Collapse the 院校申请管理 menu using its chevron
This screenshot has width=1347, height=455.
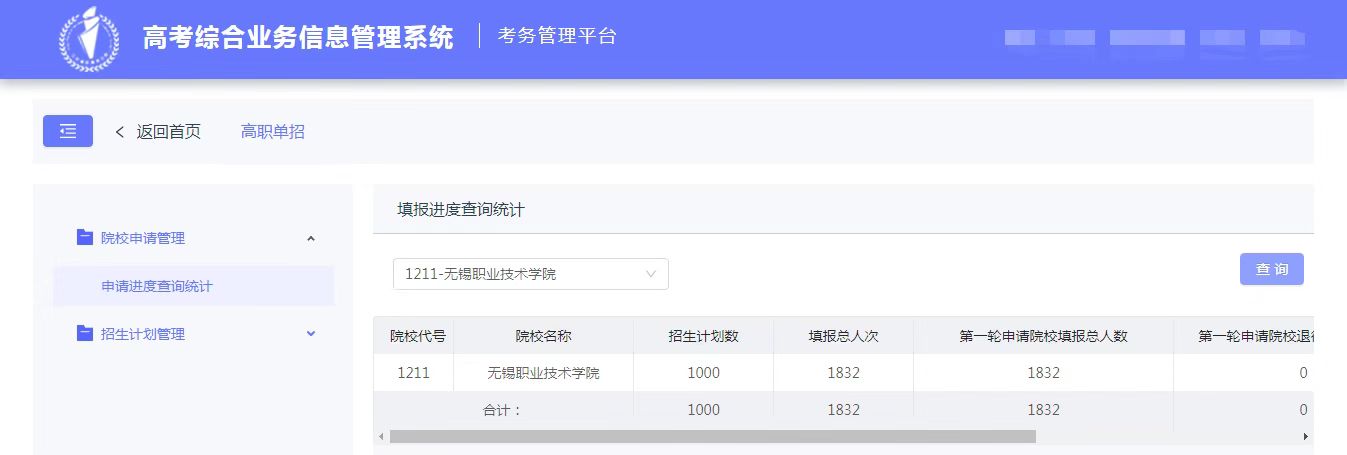click(x=310, y=238)
